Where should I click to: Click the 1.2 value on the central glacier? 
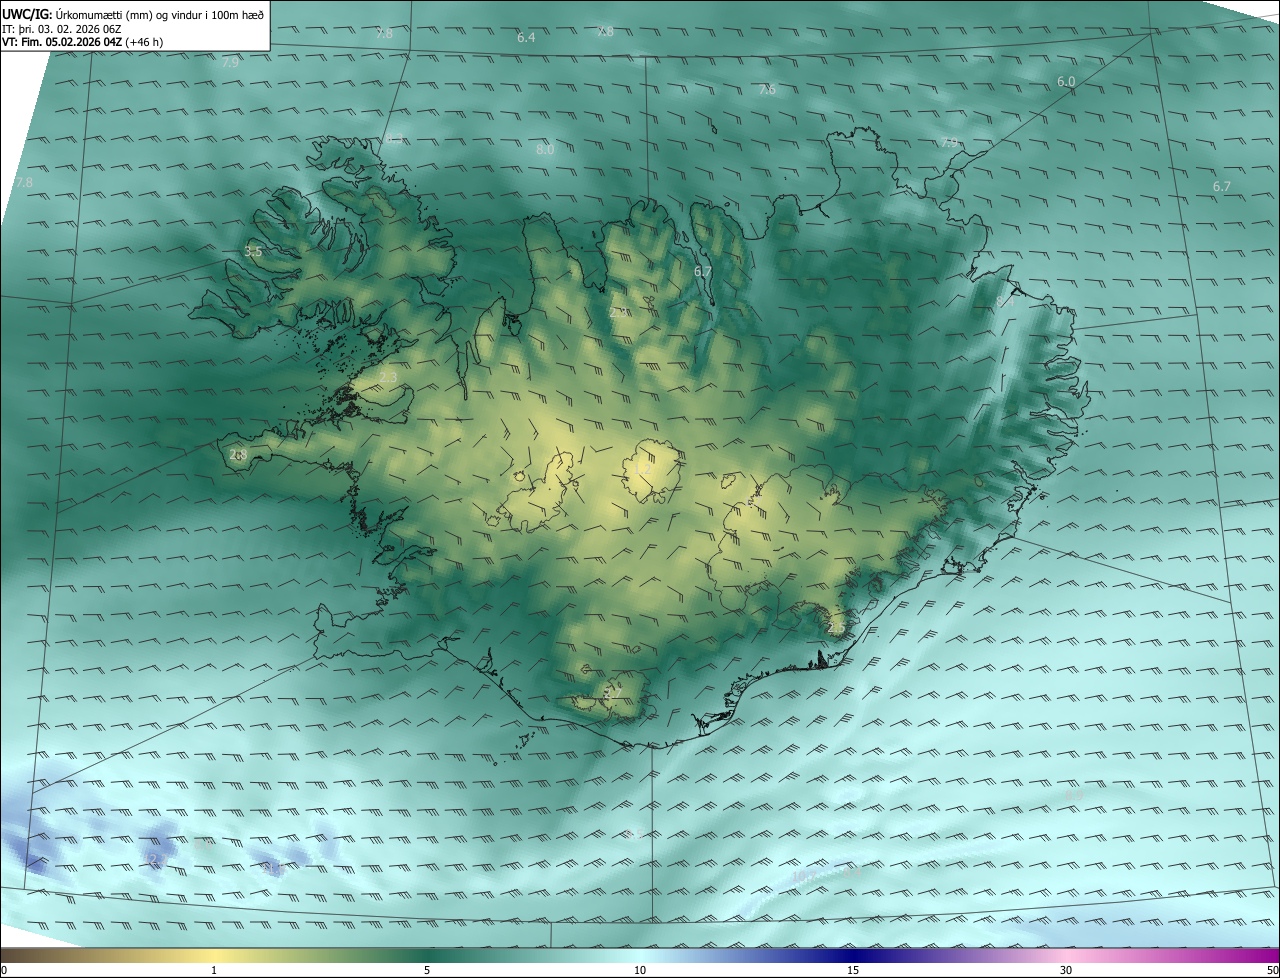coord(642,467)
